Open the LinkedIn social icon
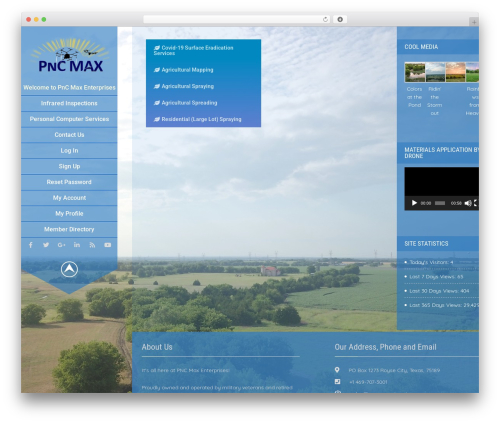 pyautogui.click(x=77, y=245)
